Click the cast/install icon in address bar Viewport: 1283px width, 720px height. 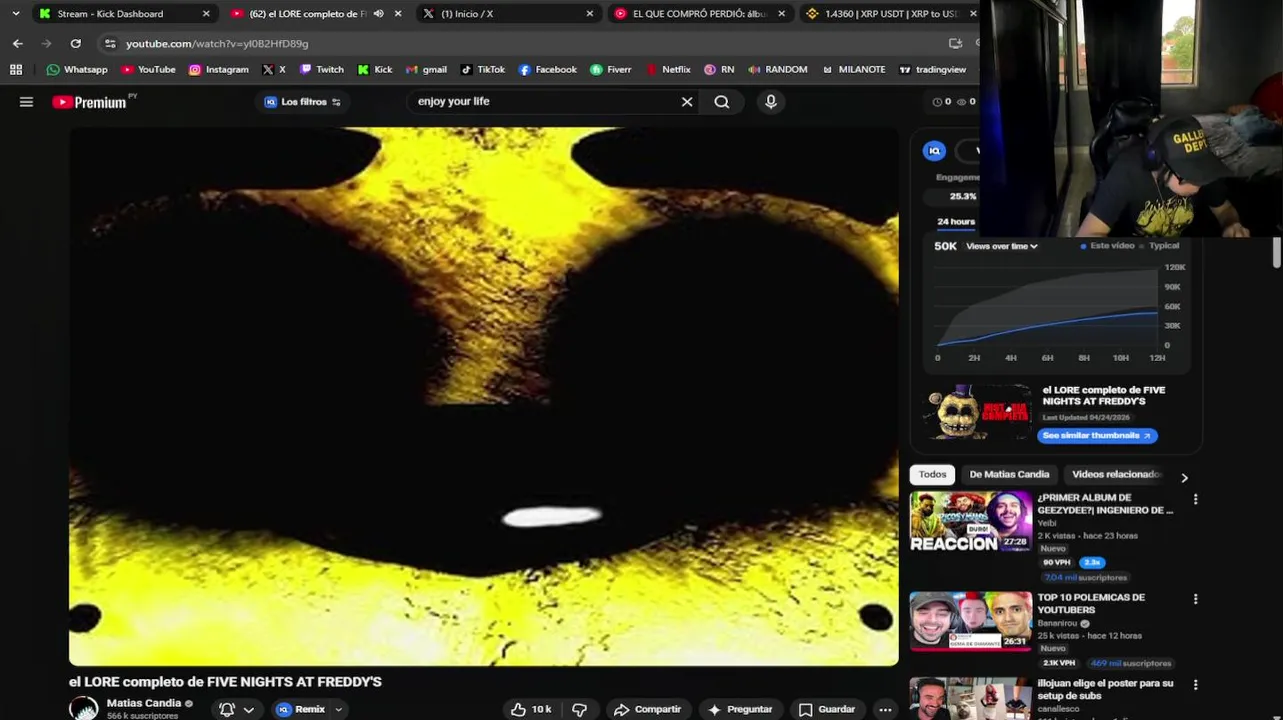coord(955,43)
